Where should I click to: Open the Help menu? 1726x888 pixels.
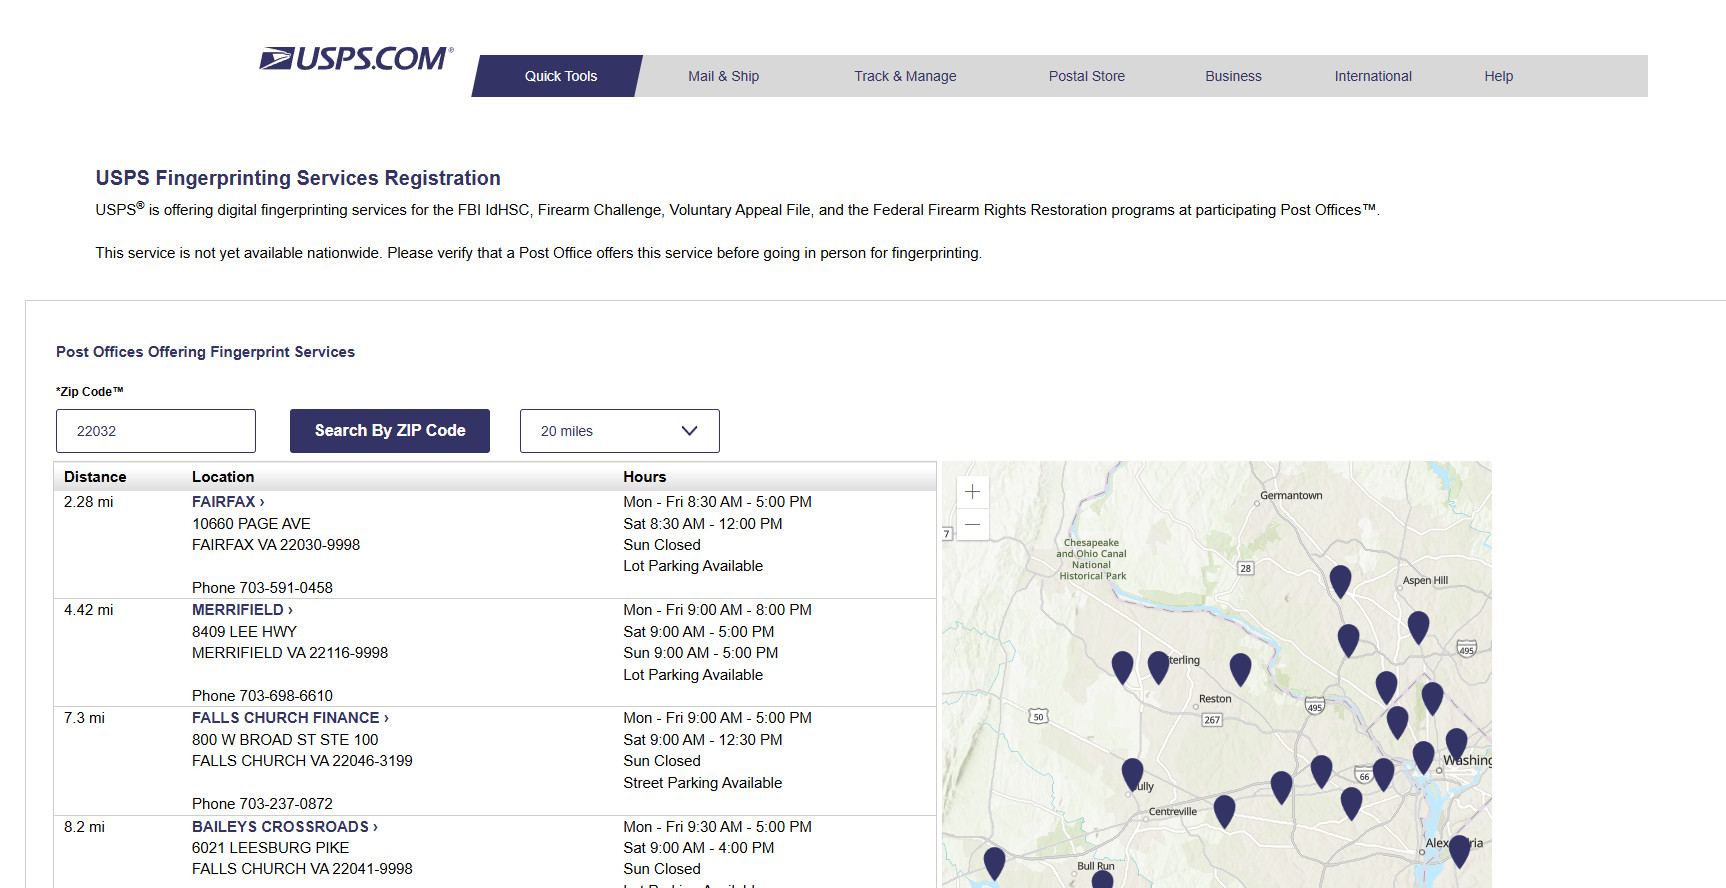pyautogui.click(x=1498, y=76)
